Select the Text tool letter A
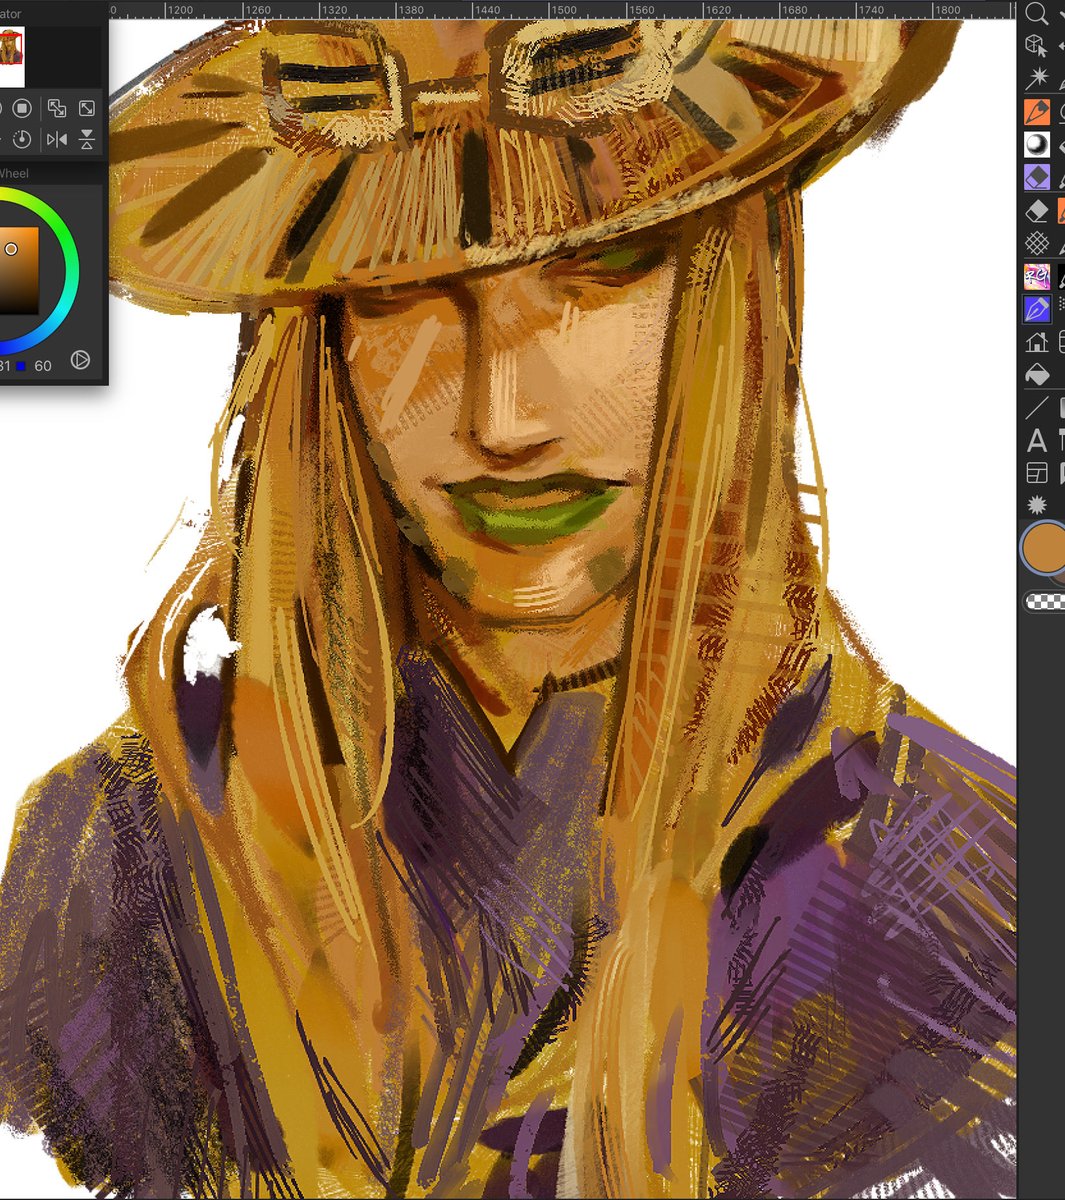 [x=1037, y=440]
